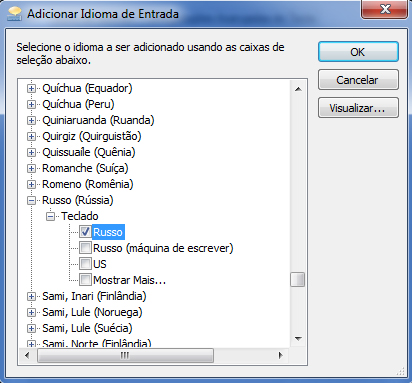Tick the Mostrar Mais... checkbox
Image resolution: width=412 pixels, height=383 pixels.
[x=85, y=280]
